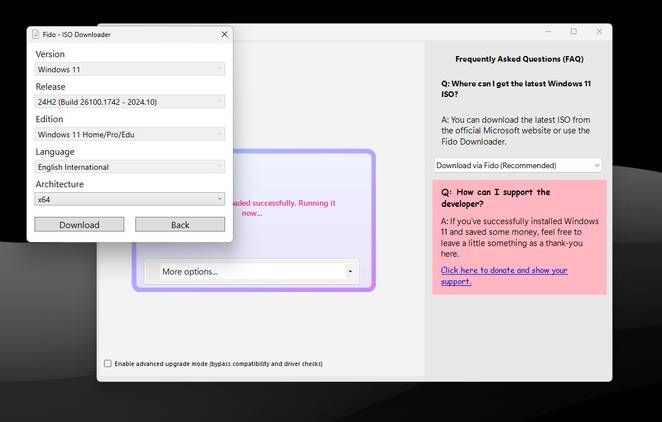Screen dimensions: 662x422
Task: Open the Language dropdown English International
Action: pos(130,167)
